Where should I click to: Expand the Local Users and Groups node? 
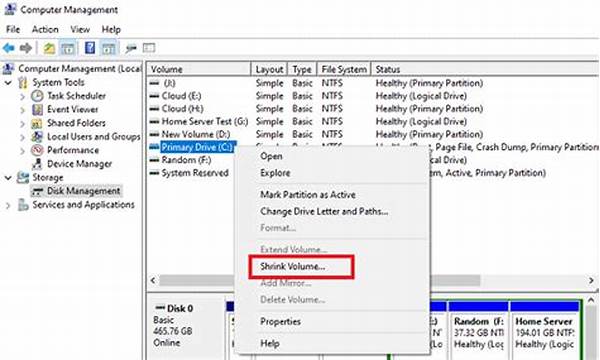coord(22,137)
